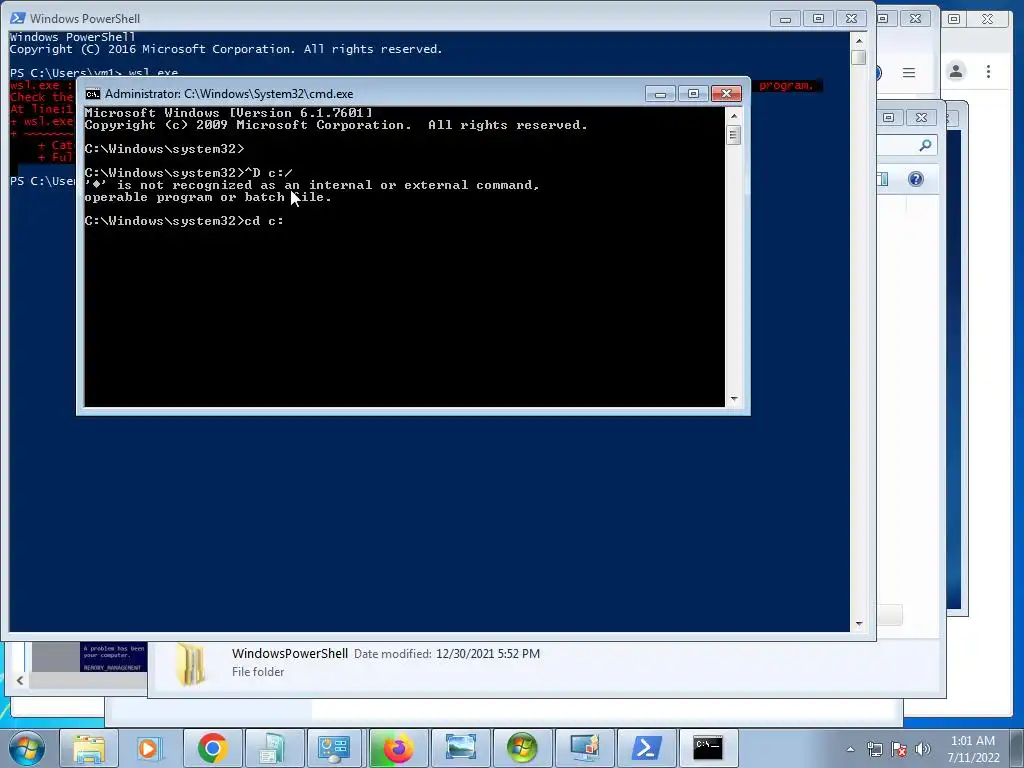The image size is (1024, 768).
Task: Open the Explorer help question-mark icon
Action: pyautogui.click(x=916, y=179)
